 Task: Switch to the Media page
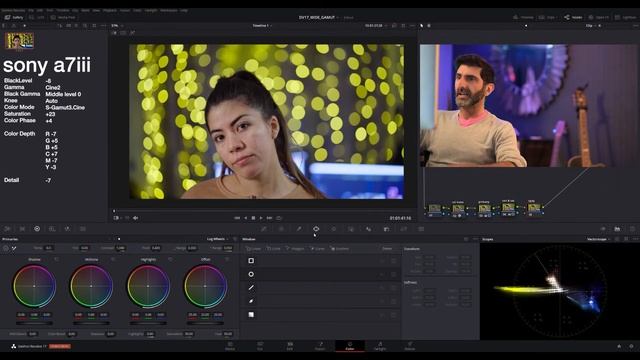tap(230, 346)
